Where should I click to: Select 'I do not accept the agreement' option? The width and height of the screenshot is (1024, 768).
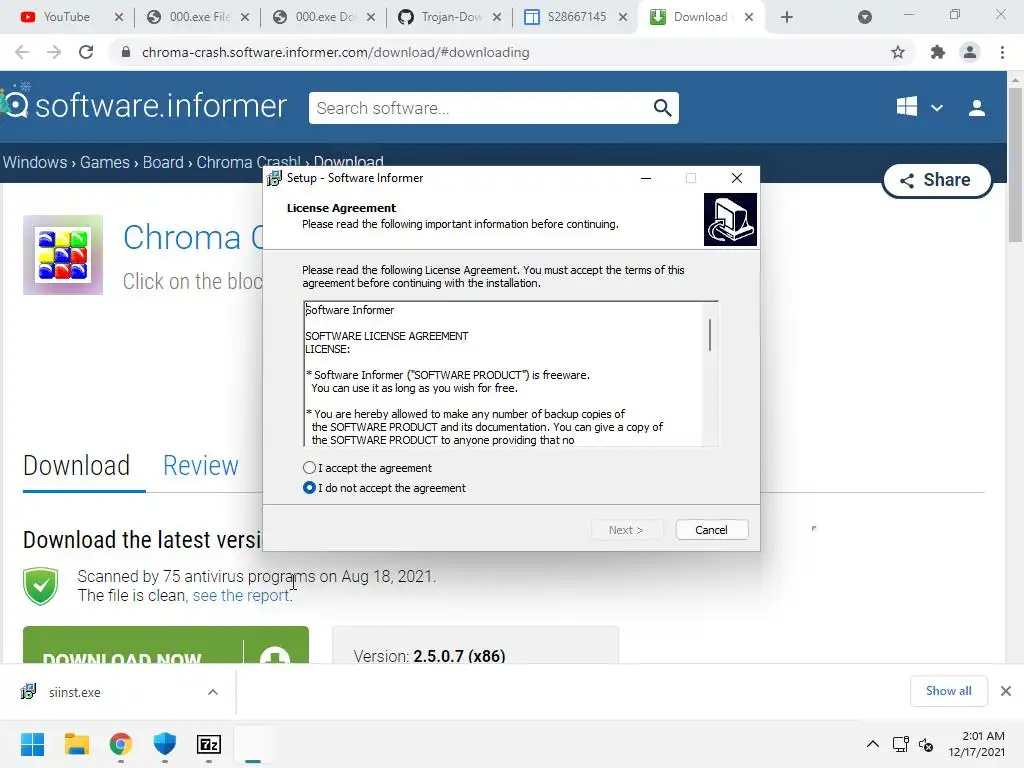pos(310,488)
